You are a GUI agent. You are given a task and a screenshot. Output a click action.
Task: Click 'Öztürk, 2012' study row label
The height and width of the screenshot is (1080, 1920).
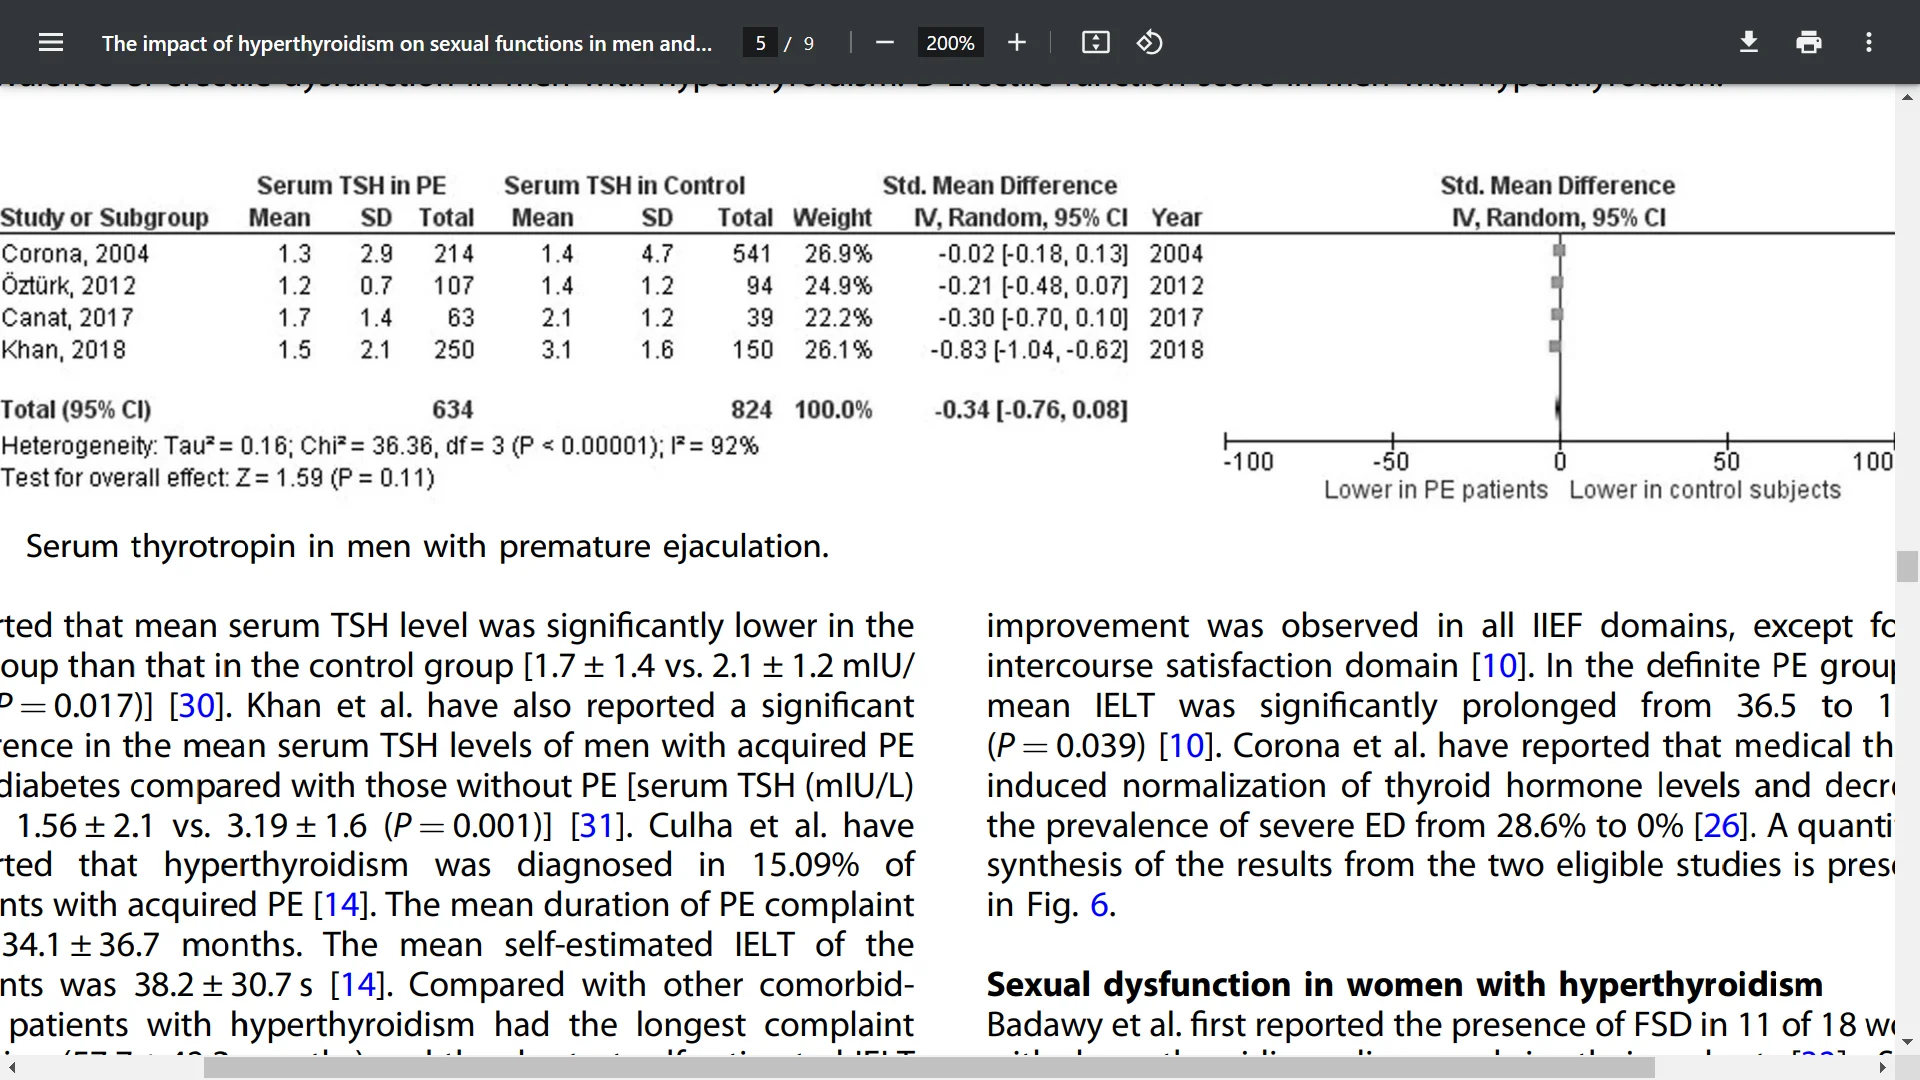(x=68, y=286)
